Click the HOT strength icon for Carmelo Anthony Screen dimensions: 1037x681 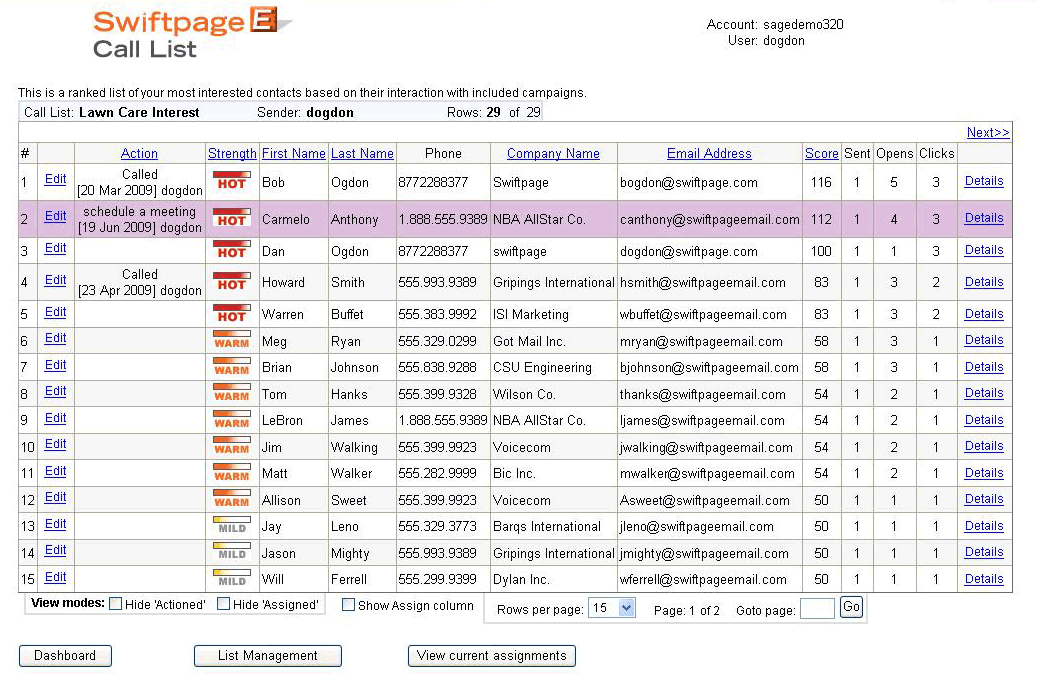[x=231, y=218]
